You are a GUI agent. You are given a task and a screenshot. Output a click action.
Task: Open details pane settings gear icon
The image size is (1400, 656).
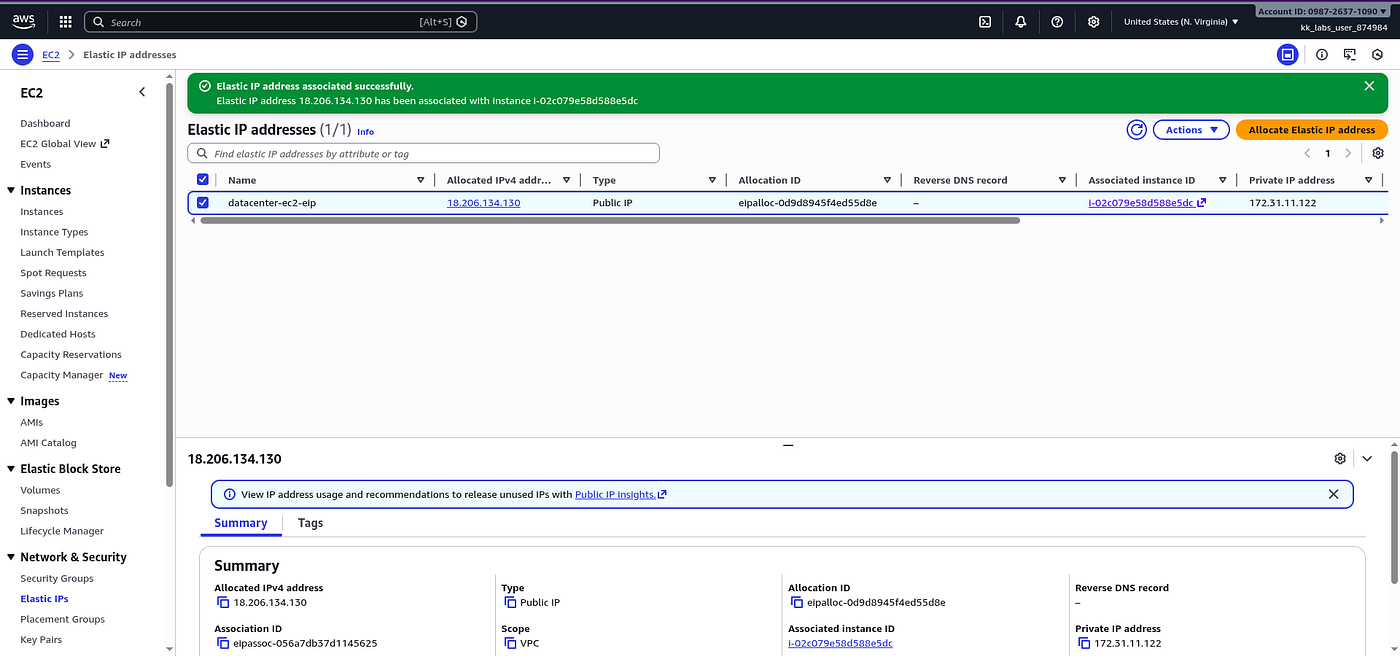(x=1340, y=459)
